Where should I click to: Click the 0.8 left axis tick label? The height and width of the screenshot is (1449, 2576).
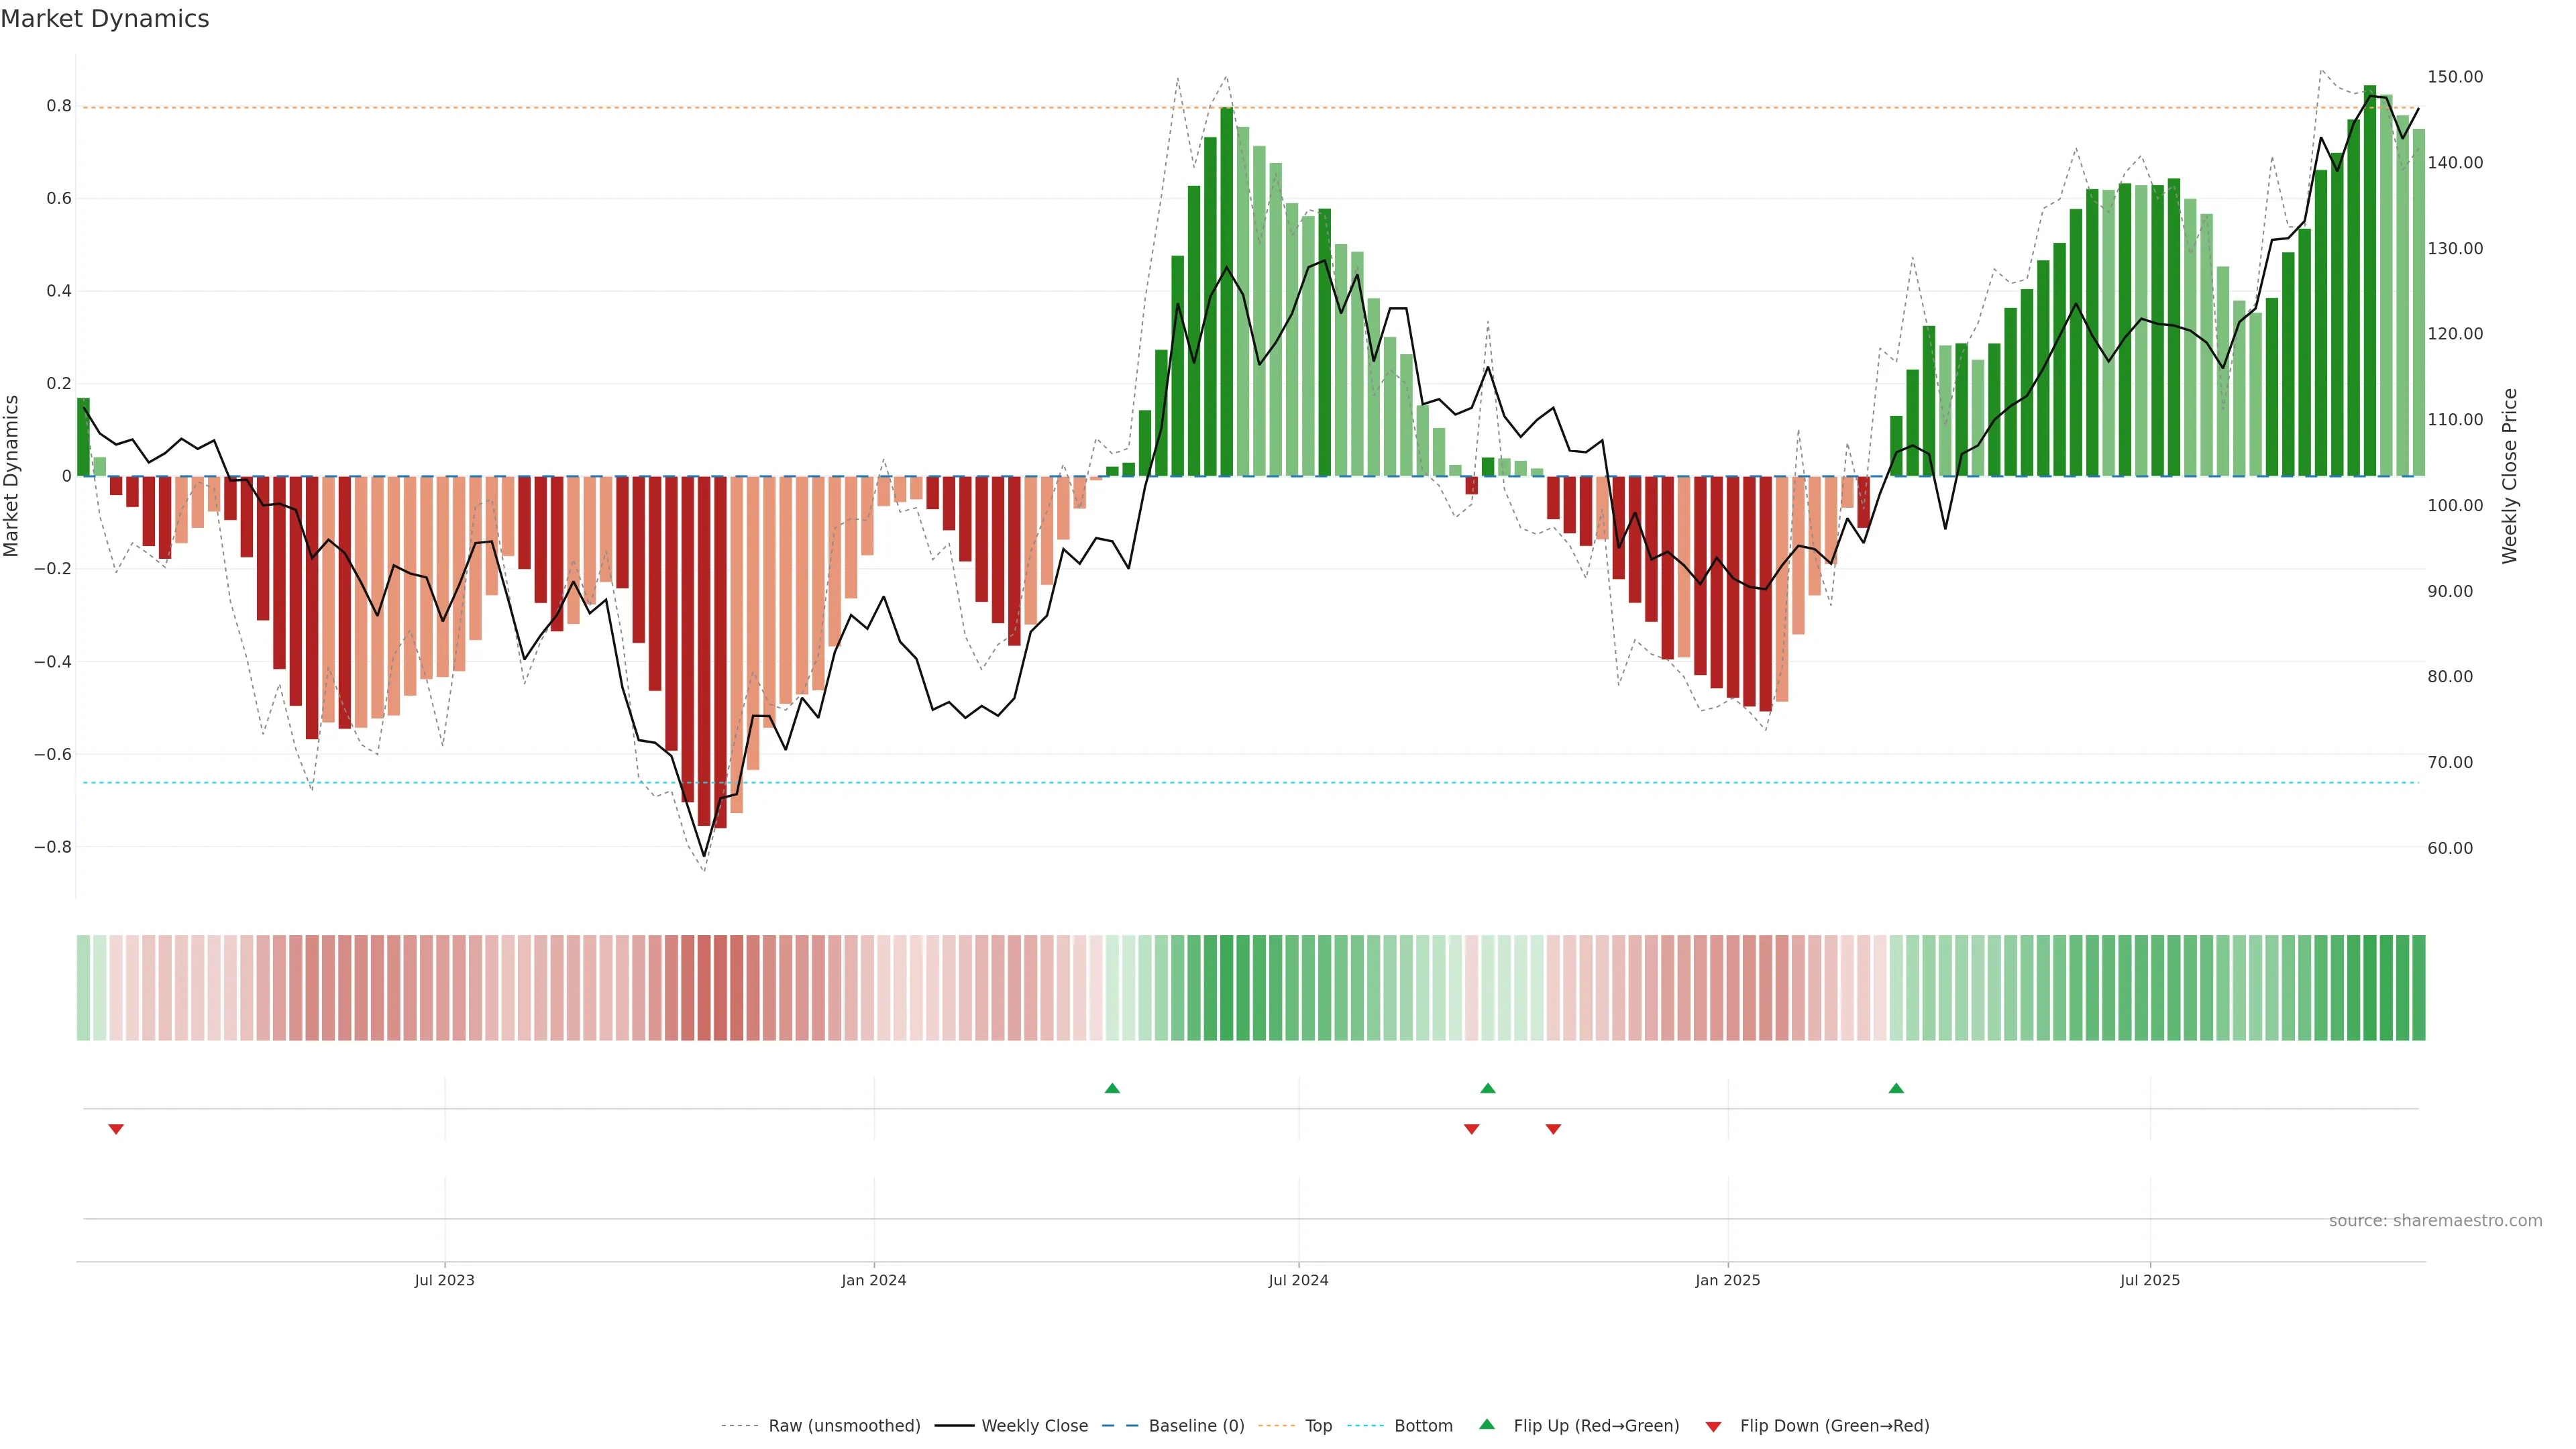[x=59, y=106]
